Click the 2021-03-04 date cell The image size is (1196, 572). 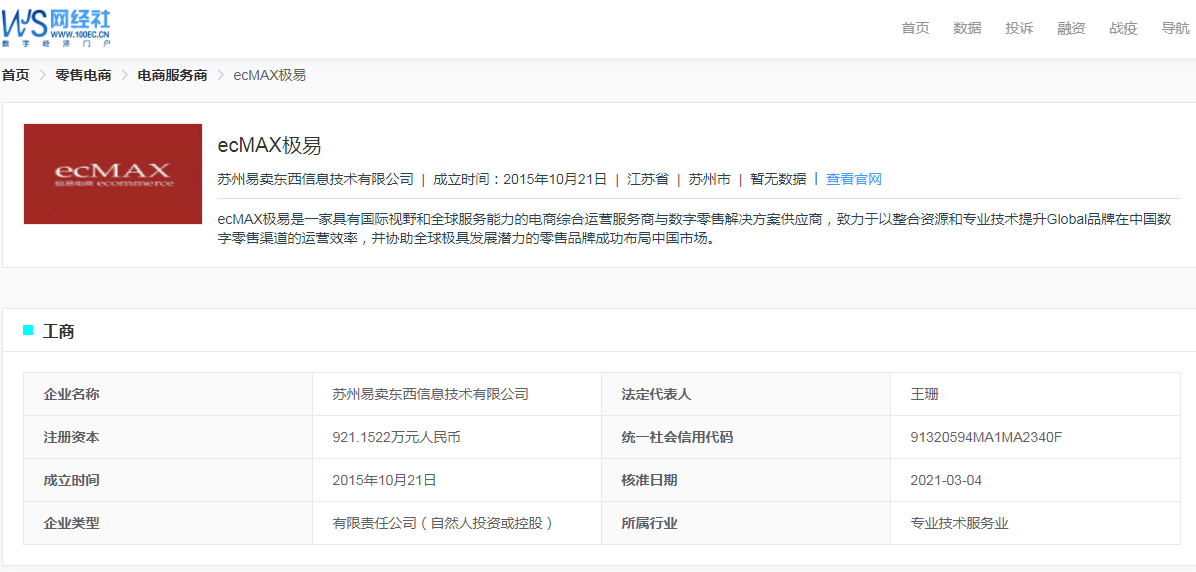(x=1035, y=480)
